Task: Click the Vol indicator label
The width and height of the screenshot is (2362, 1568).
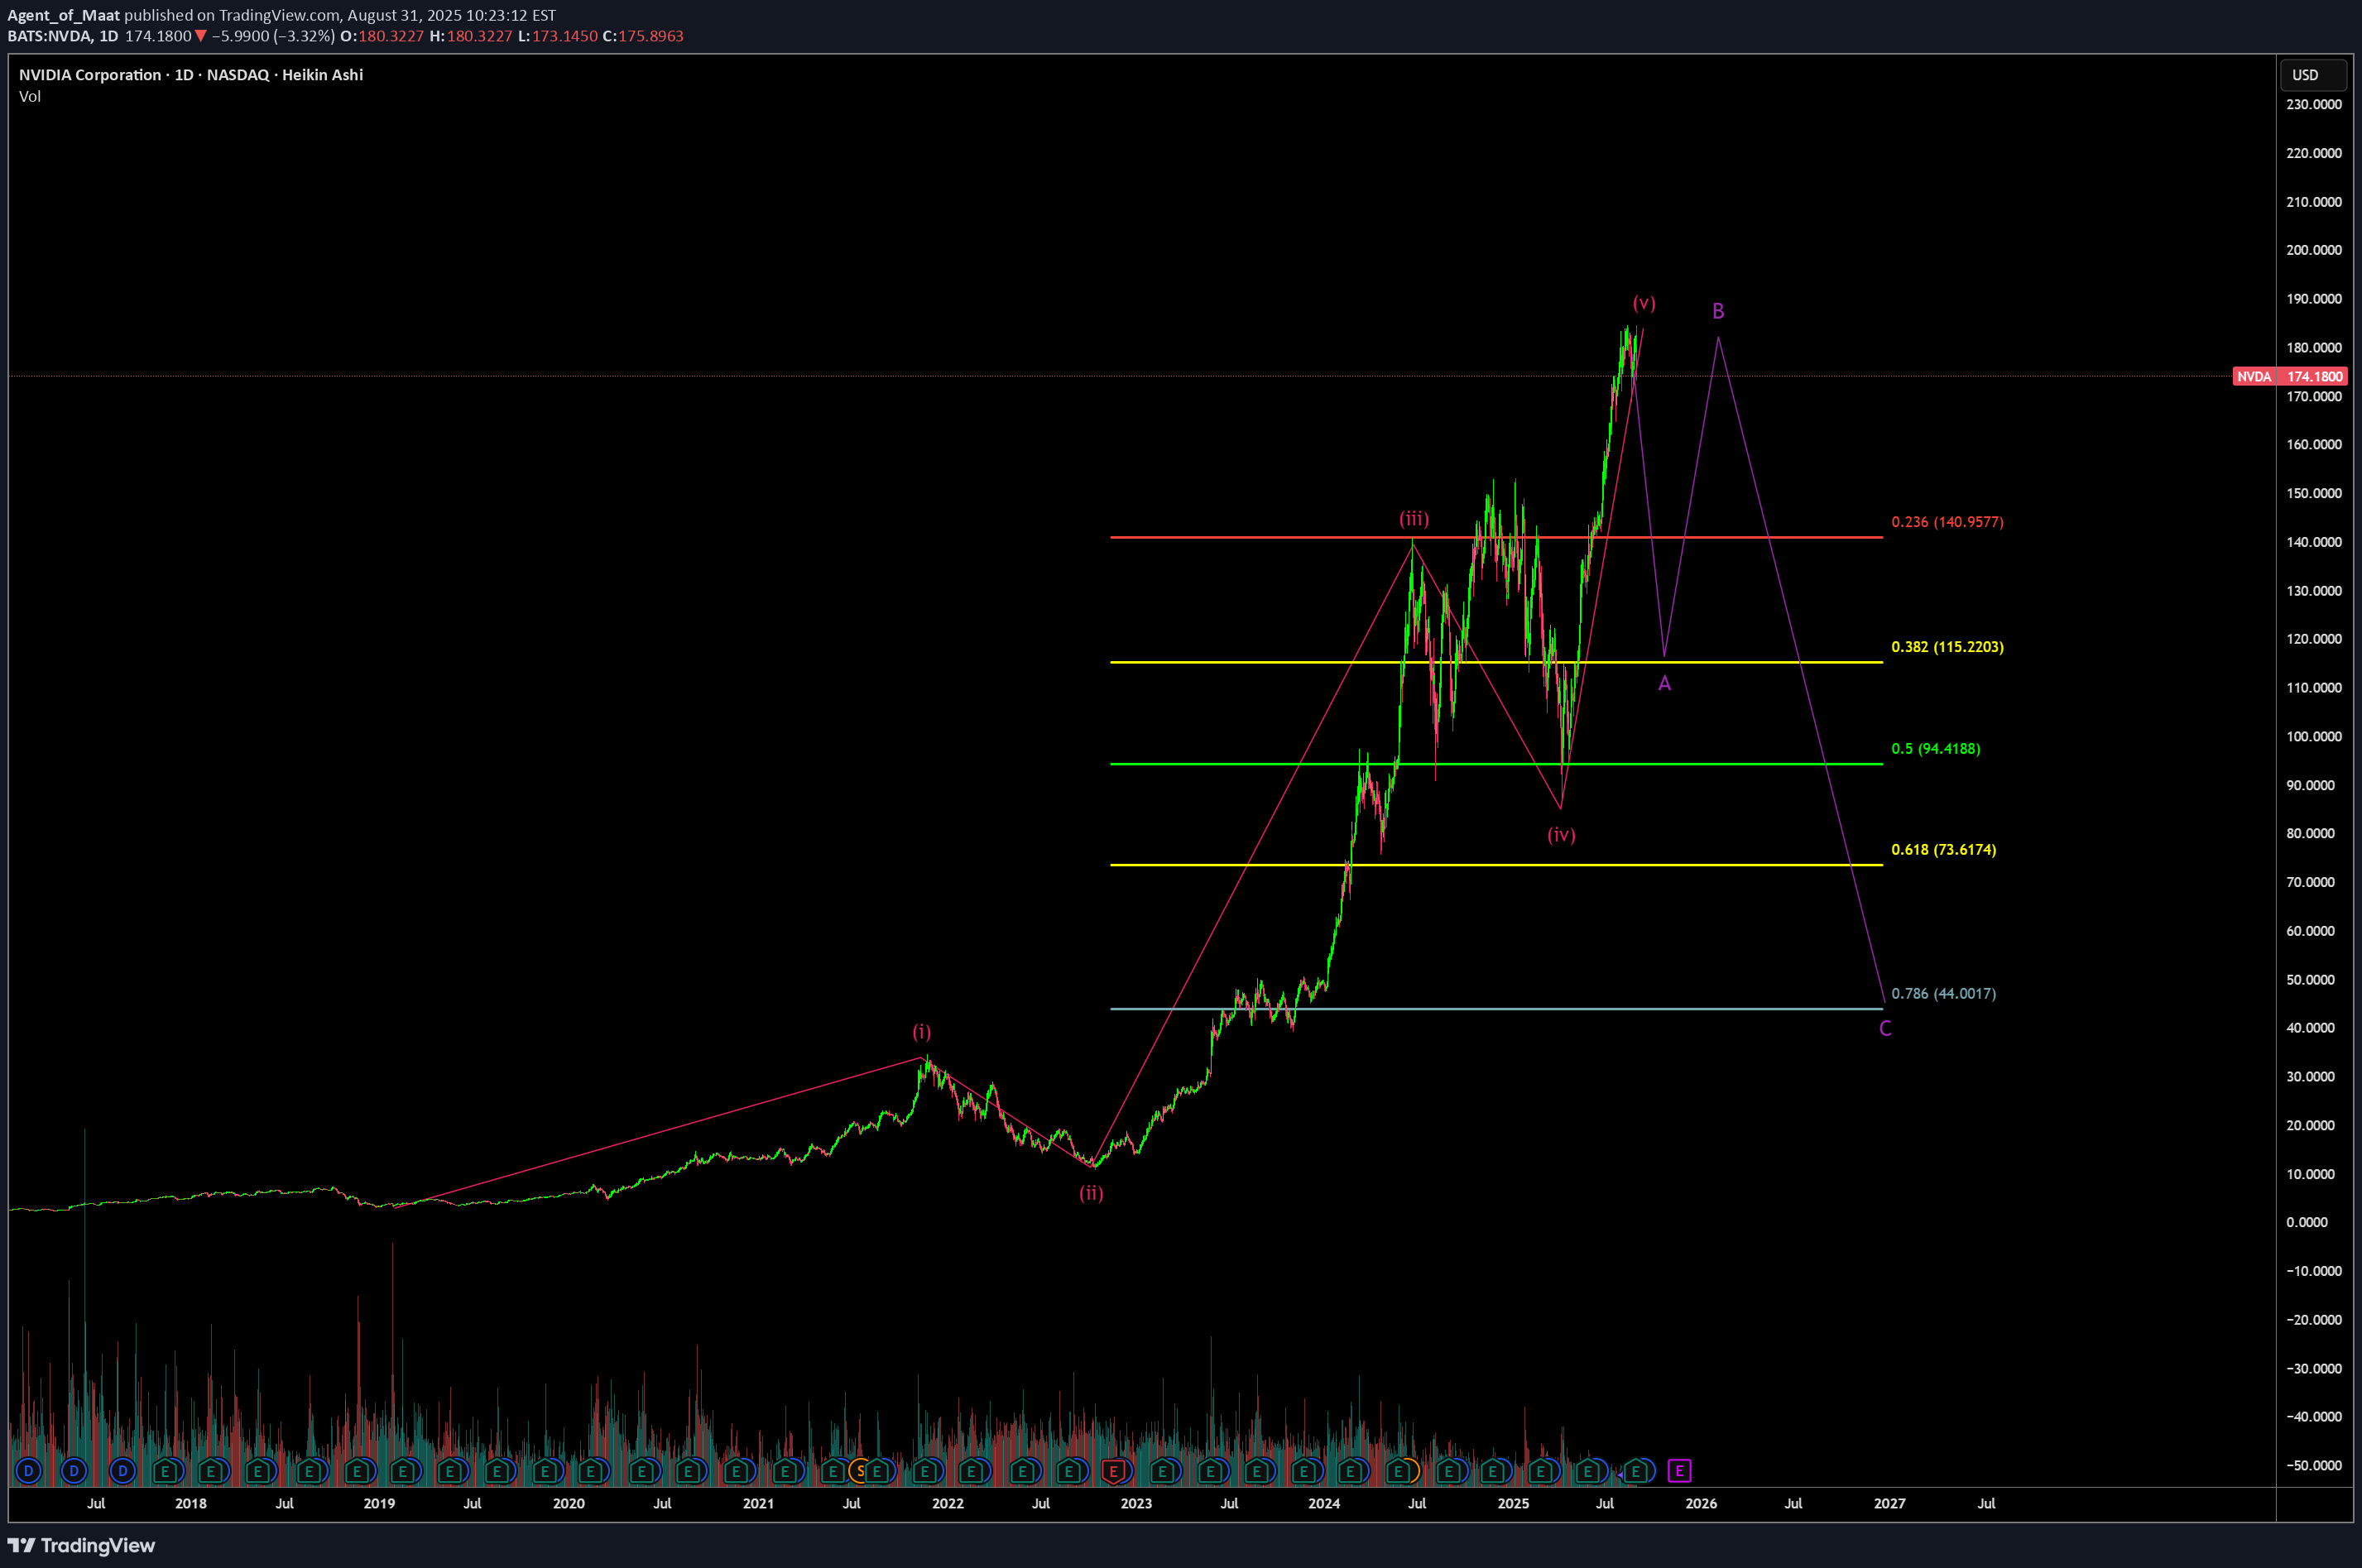Action: pos(30,96)
